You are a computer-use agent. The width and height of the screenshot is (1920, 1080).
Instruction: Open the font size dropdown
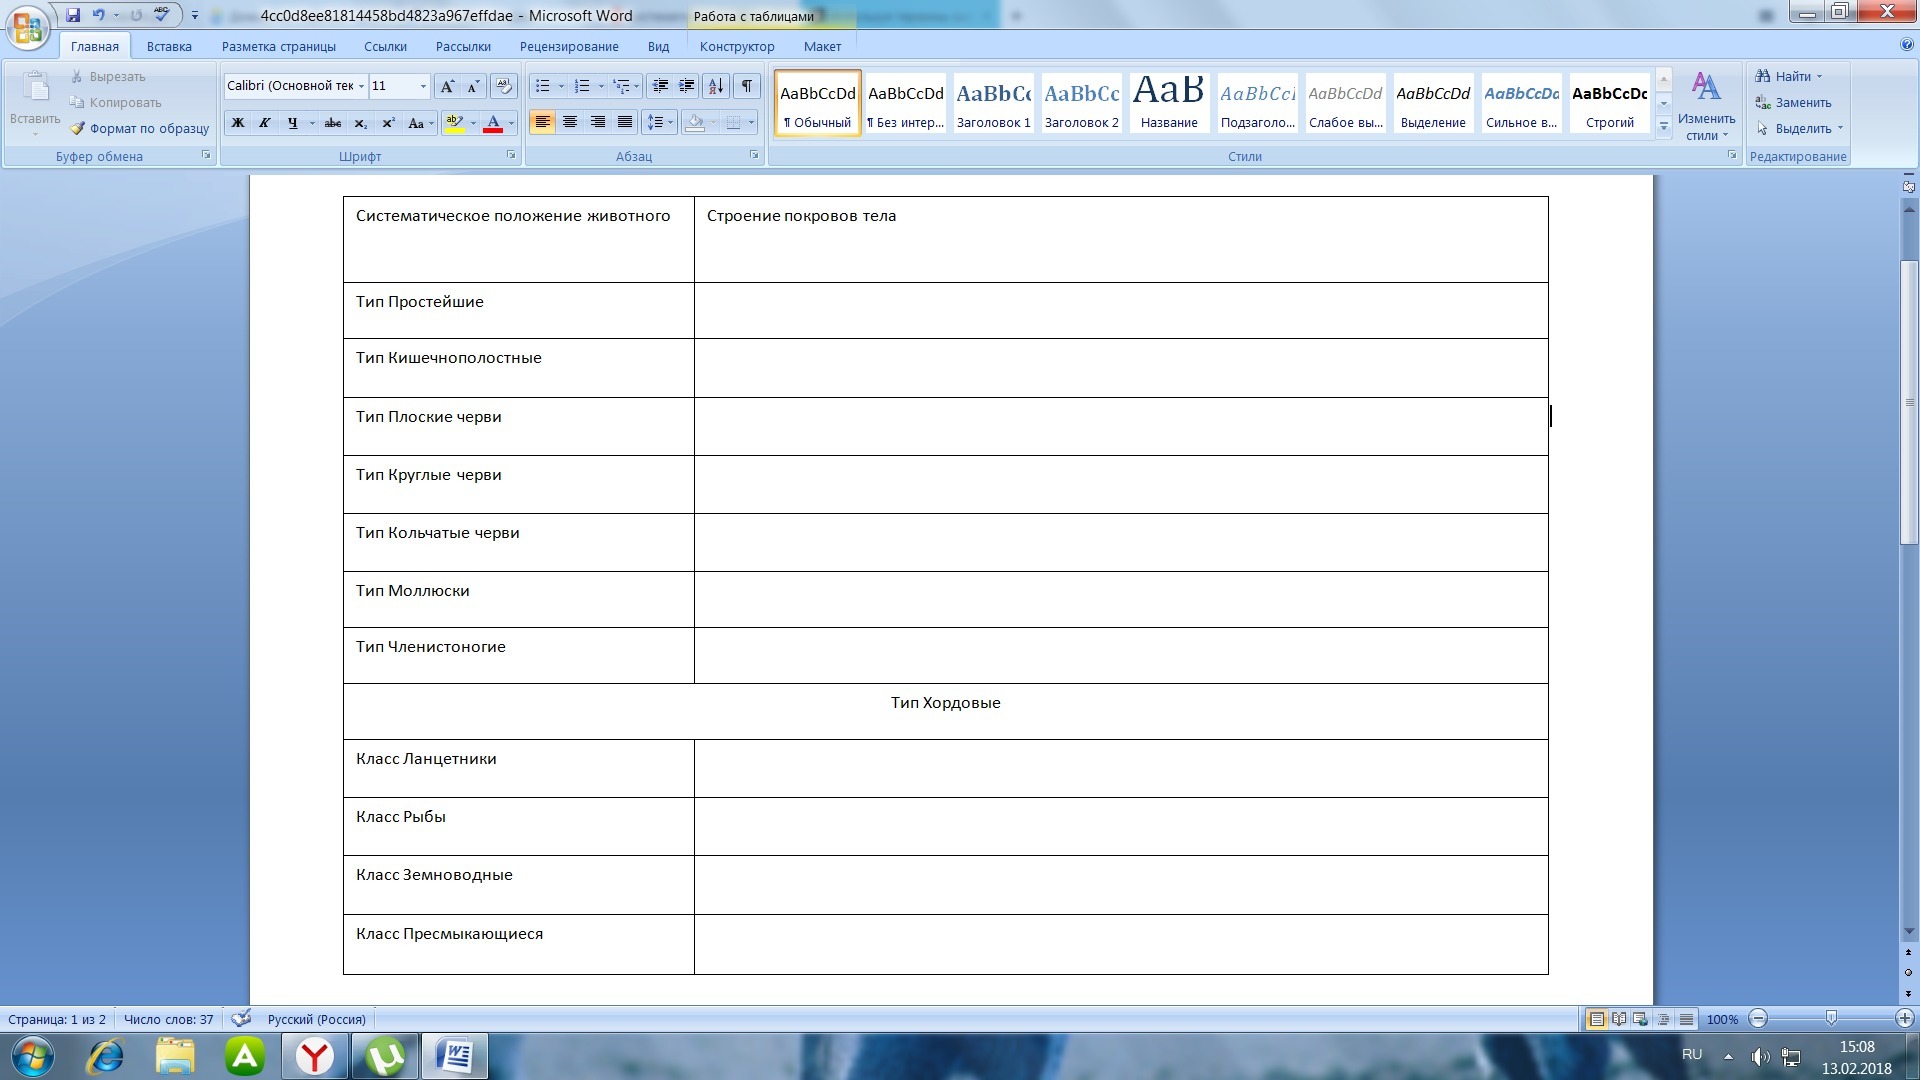(423, 86)
